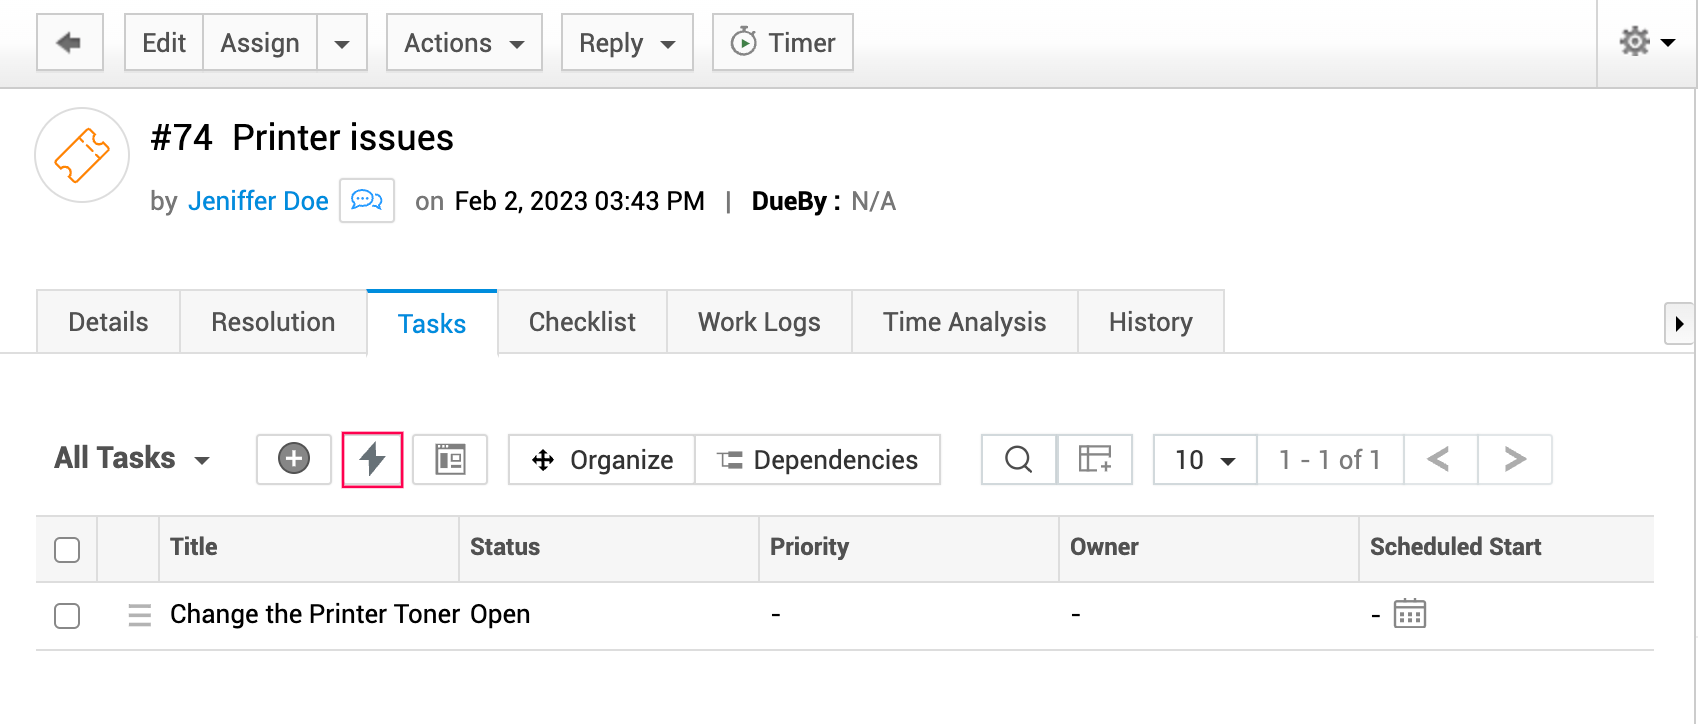
Task: Check the Change the Printer Toner task
Action: click(x=67, y=615)
